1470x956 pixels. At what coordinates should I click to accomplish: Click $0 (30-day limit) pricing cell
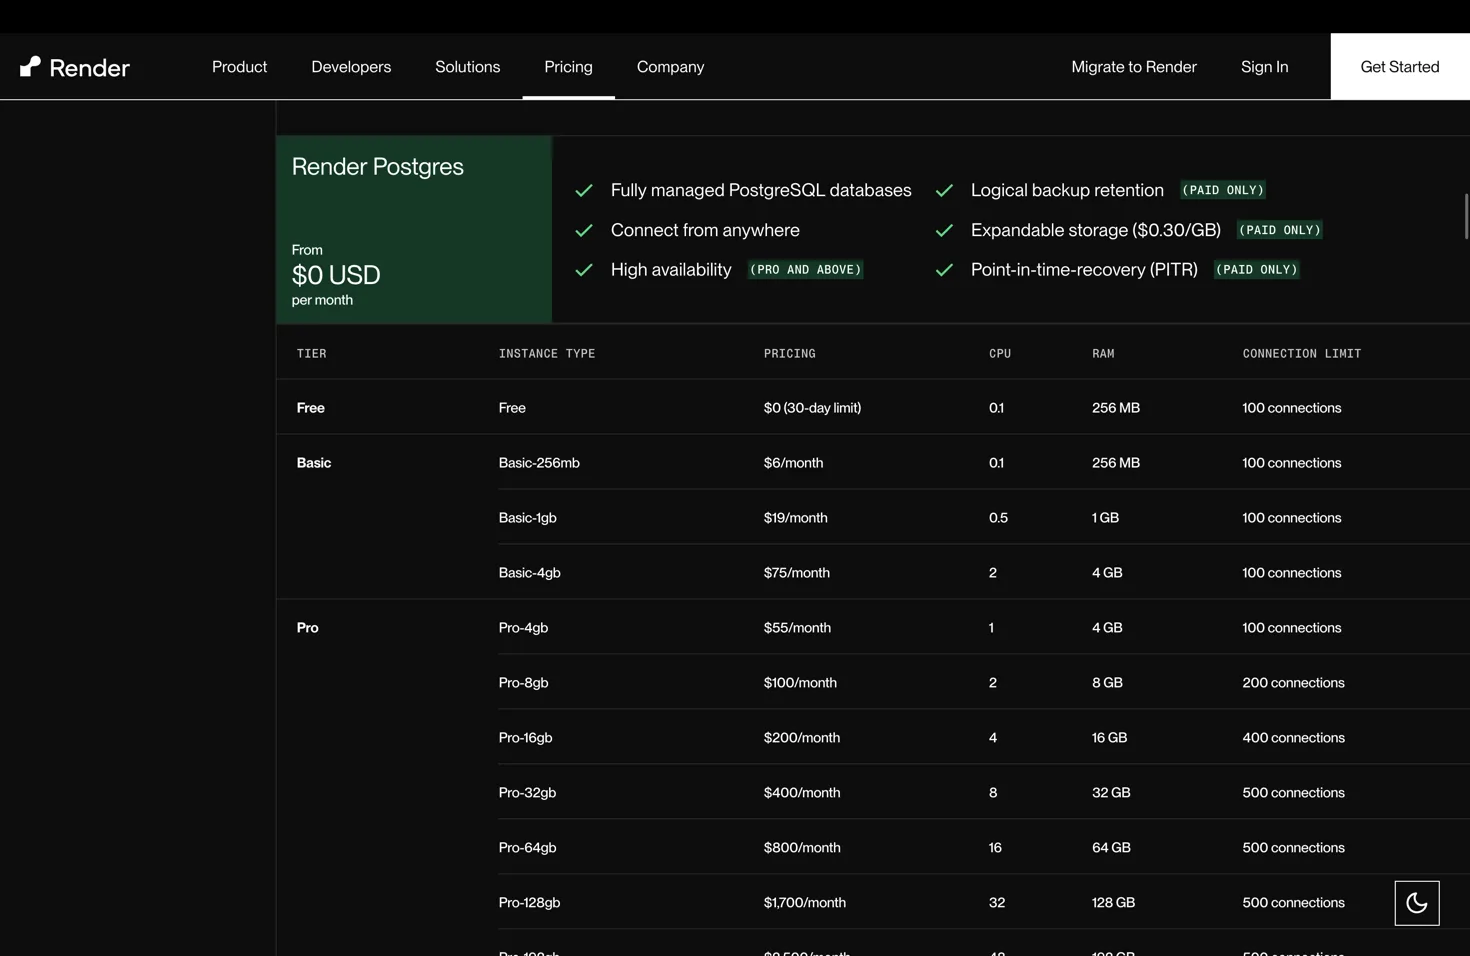coord(812,408)
